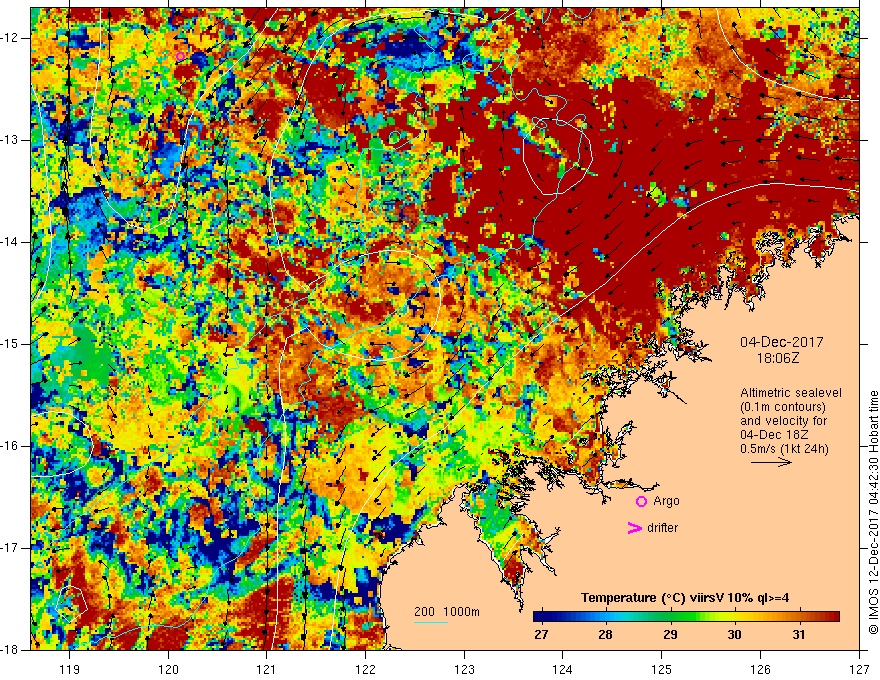
Task: Click the longitude axis label 123
Action: coord(464,669)
